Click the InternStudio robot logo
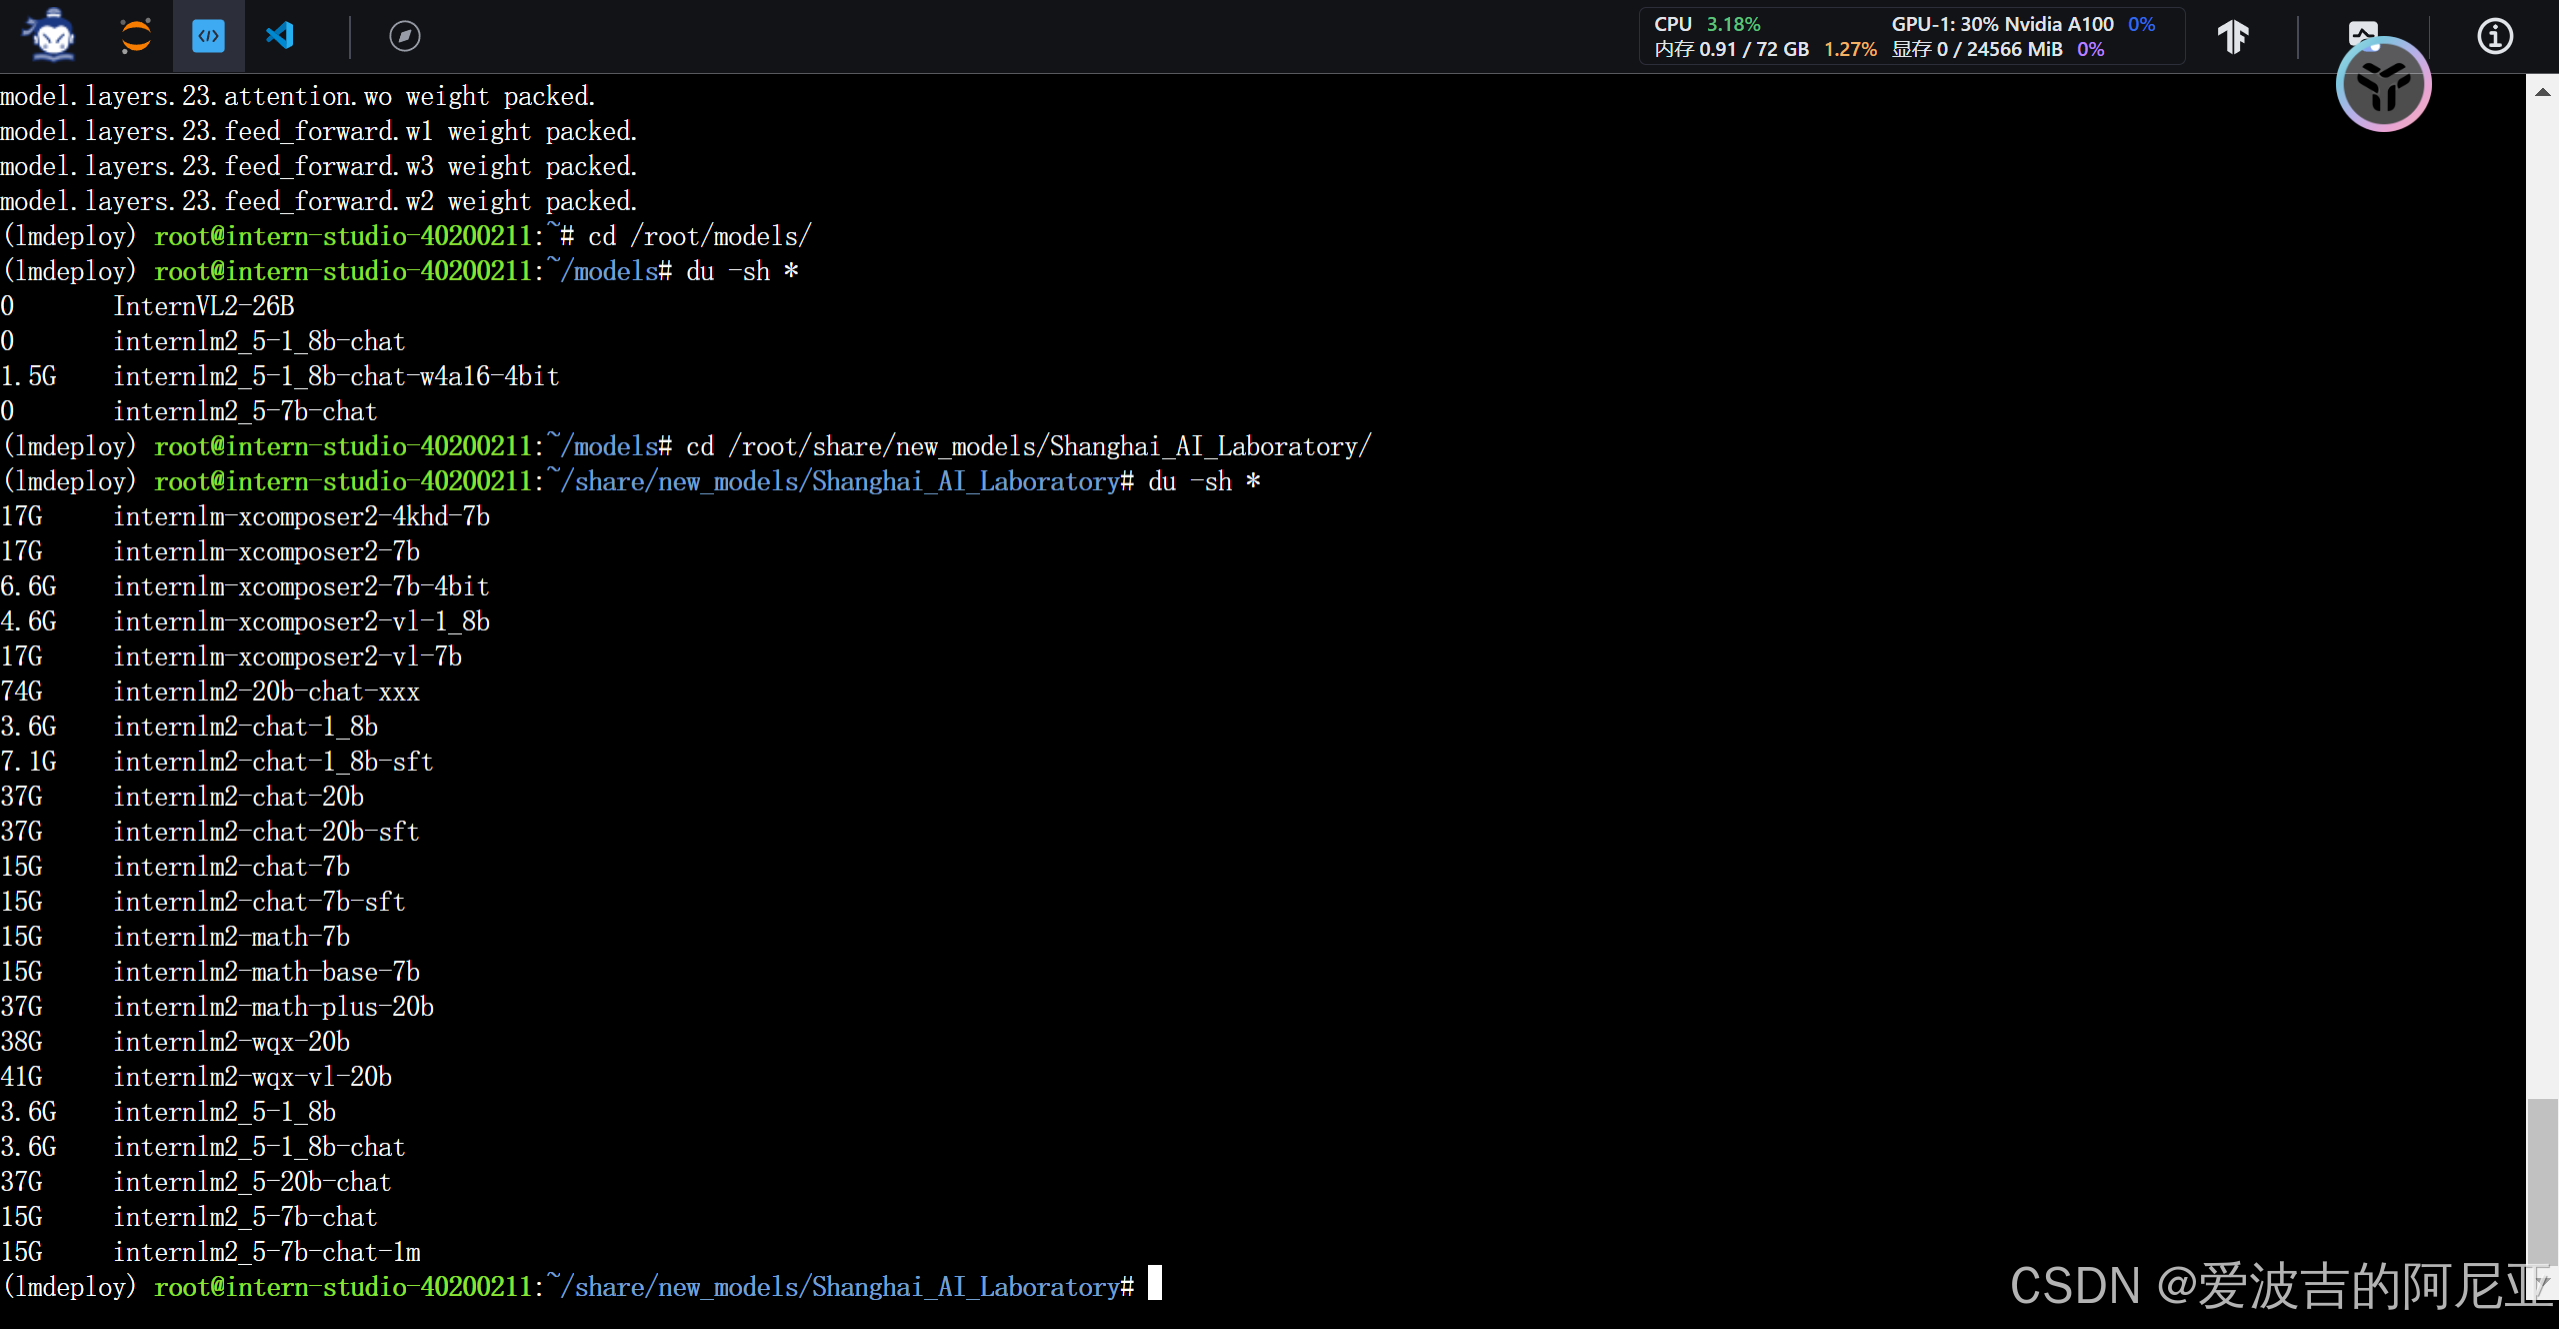This screenshot has height=1329, width=2559. tap(52, 36)
